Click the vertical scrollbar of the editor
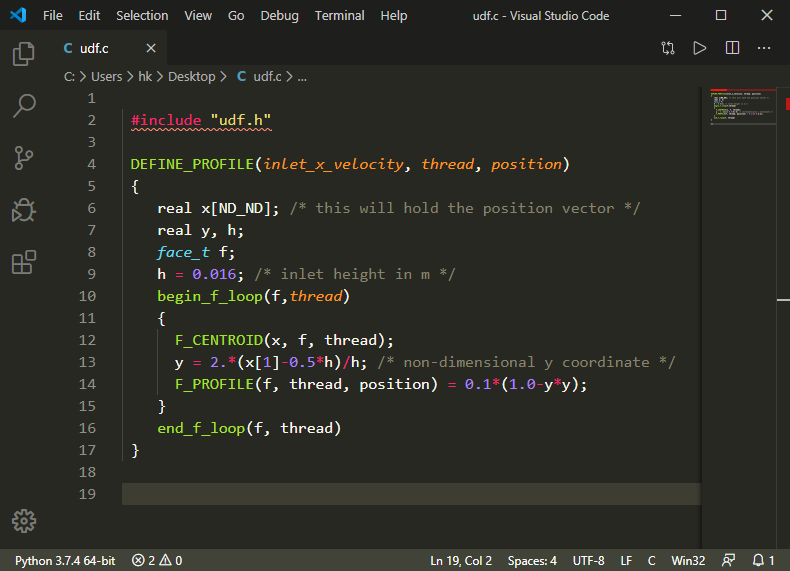 click(x=783, y=318)
